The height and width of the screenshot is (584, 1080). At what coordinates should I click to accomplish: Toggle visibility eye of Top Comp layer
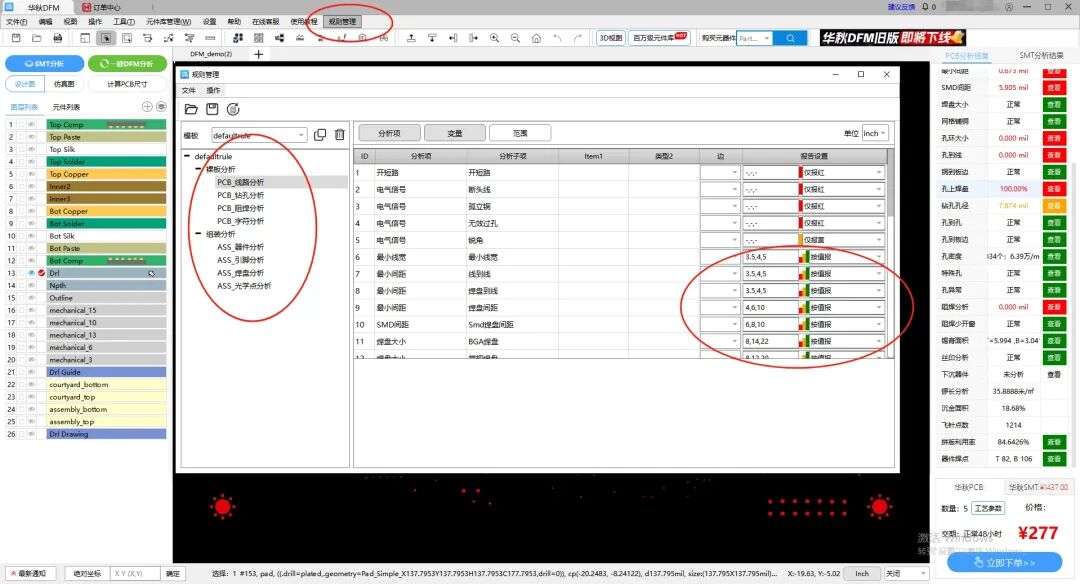tap(31, 125)
